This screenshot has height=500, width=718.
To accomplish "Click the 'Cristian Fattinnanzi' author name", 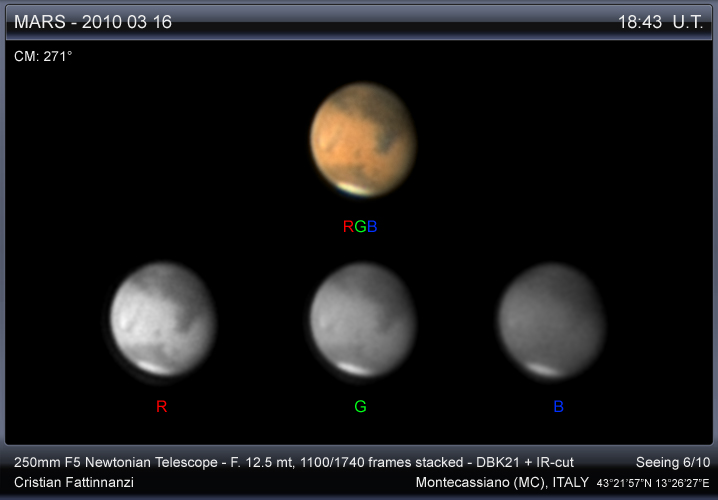I will (74, 482).
